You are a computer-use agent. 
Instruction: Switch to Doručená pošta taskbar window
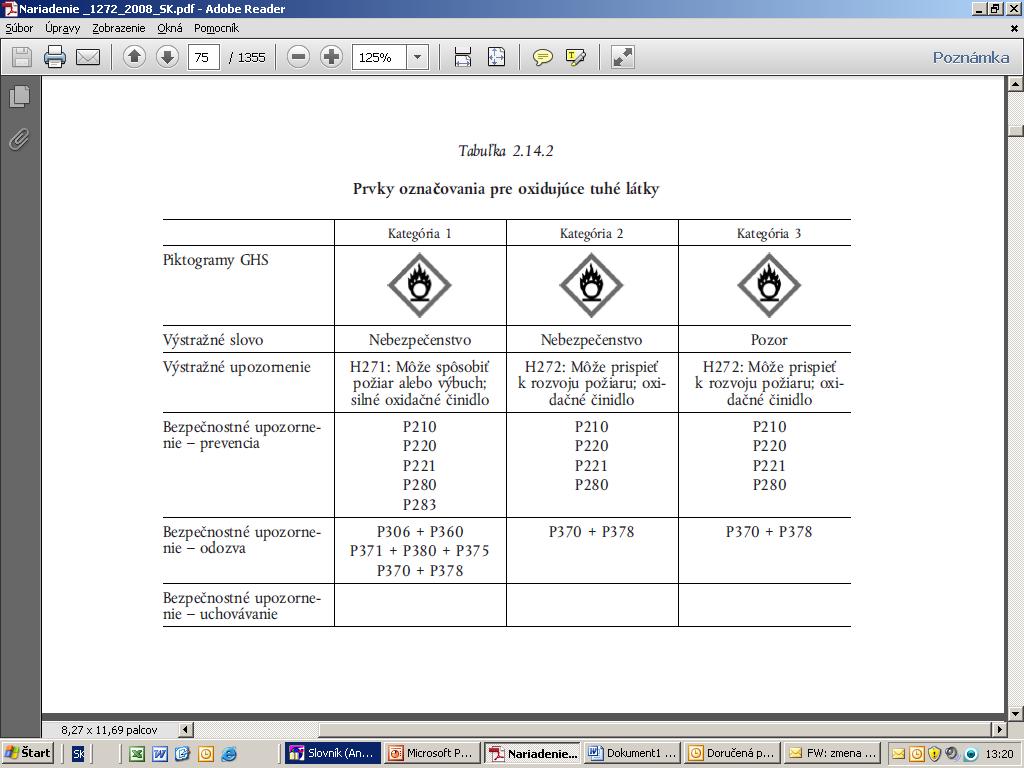[x=731, y=753]
